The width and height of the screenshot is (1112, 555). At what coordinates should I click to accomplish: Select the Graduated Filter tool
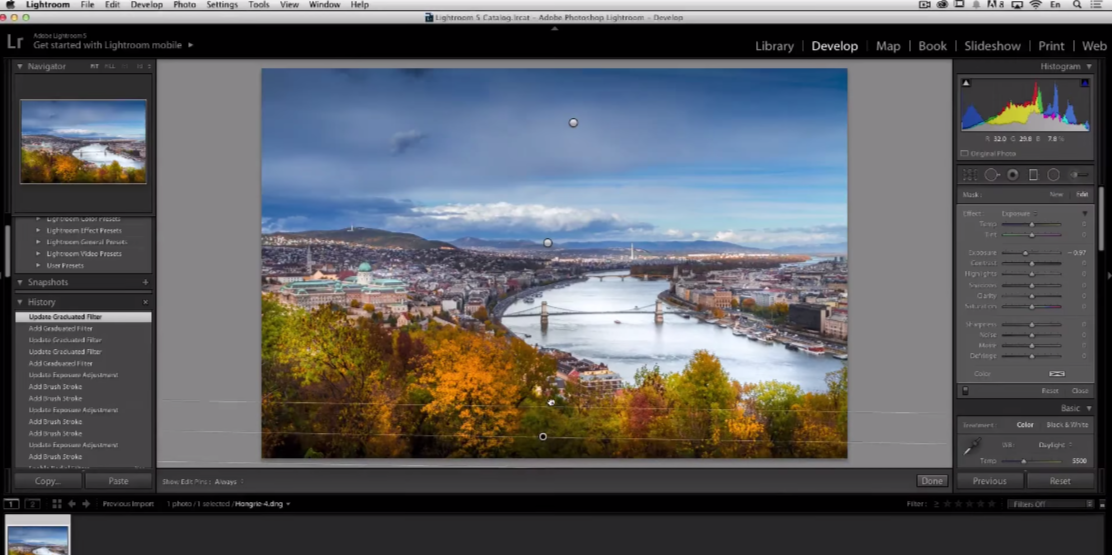coord(1033,175)
